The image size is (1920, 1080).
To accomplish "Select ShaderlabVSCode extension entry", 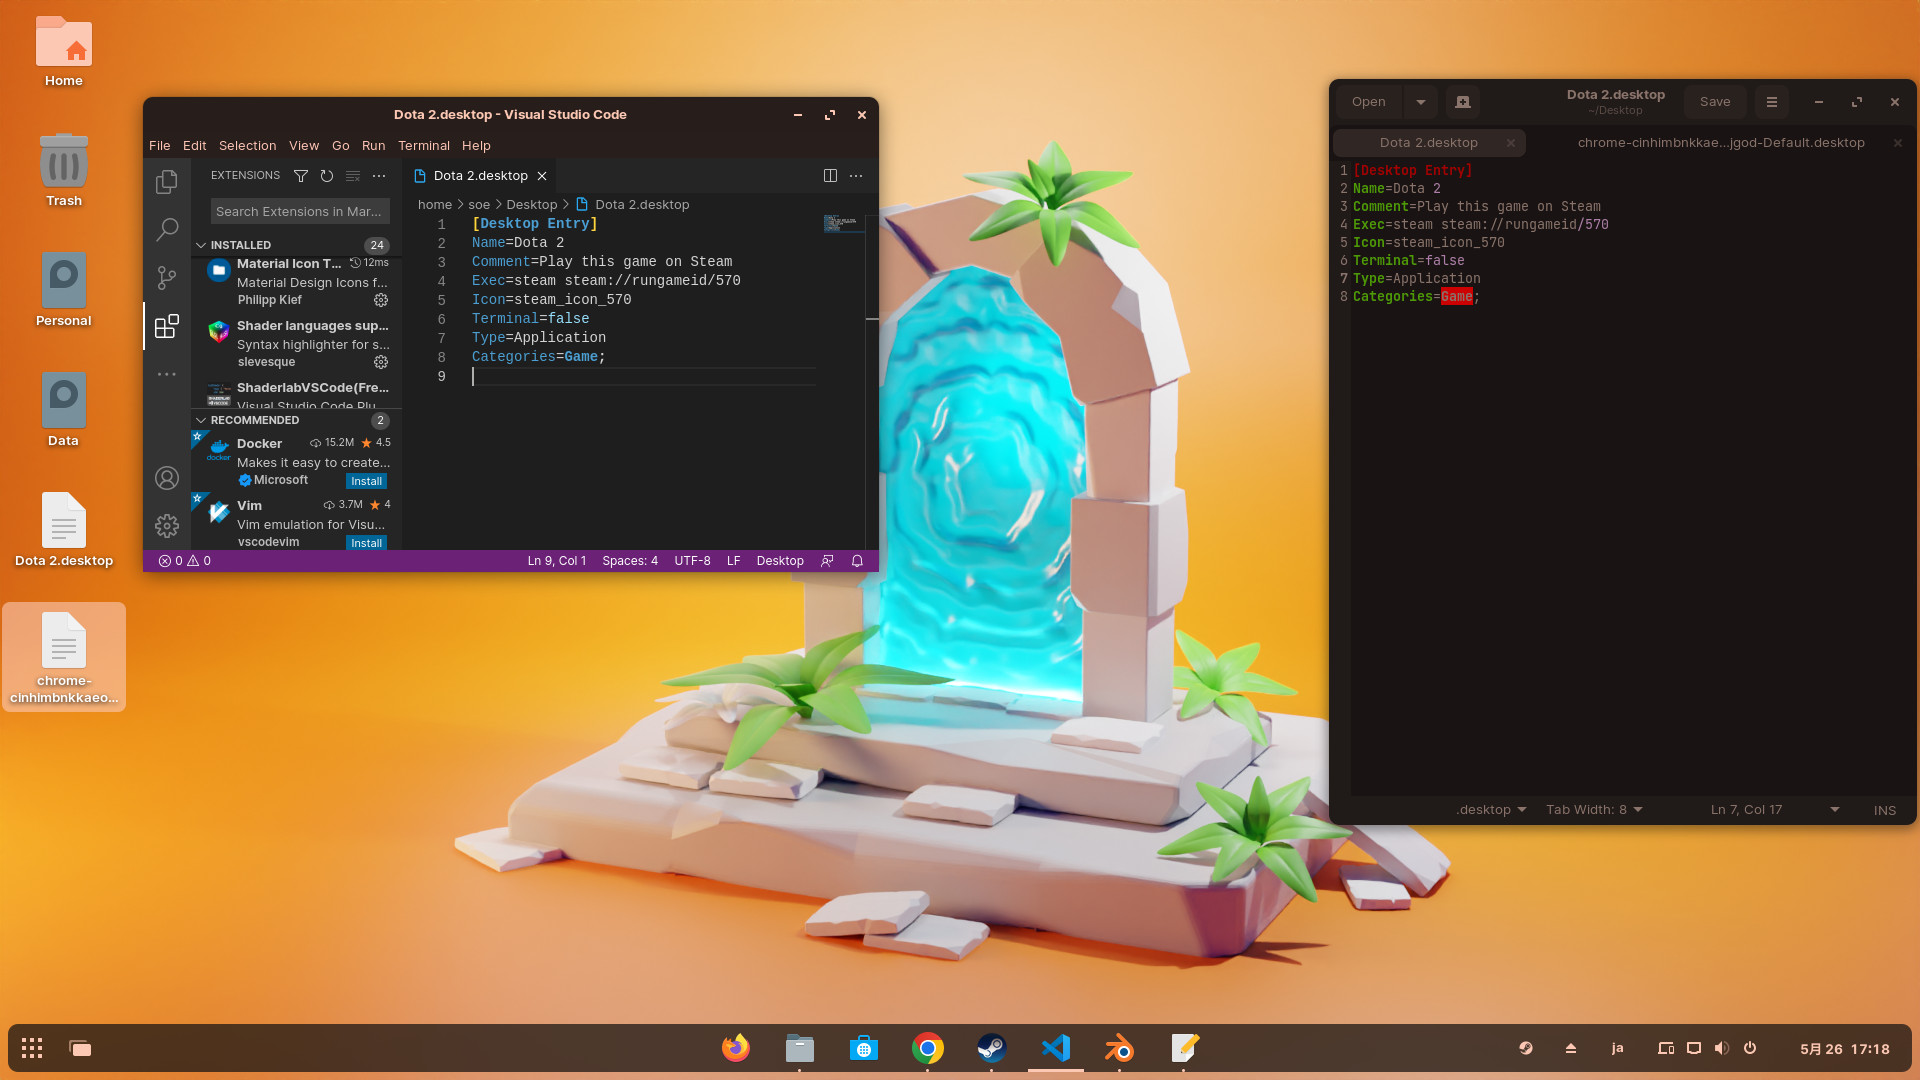I will (x=296, y=393).
